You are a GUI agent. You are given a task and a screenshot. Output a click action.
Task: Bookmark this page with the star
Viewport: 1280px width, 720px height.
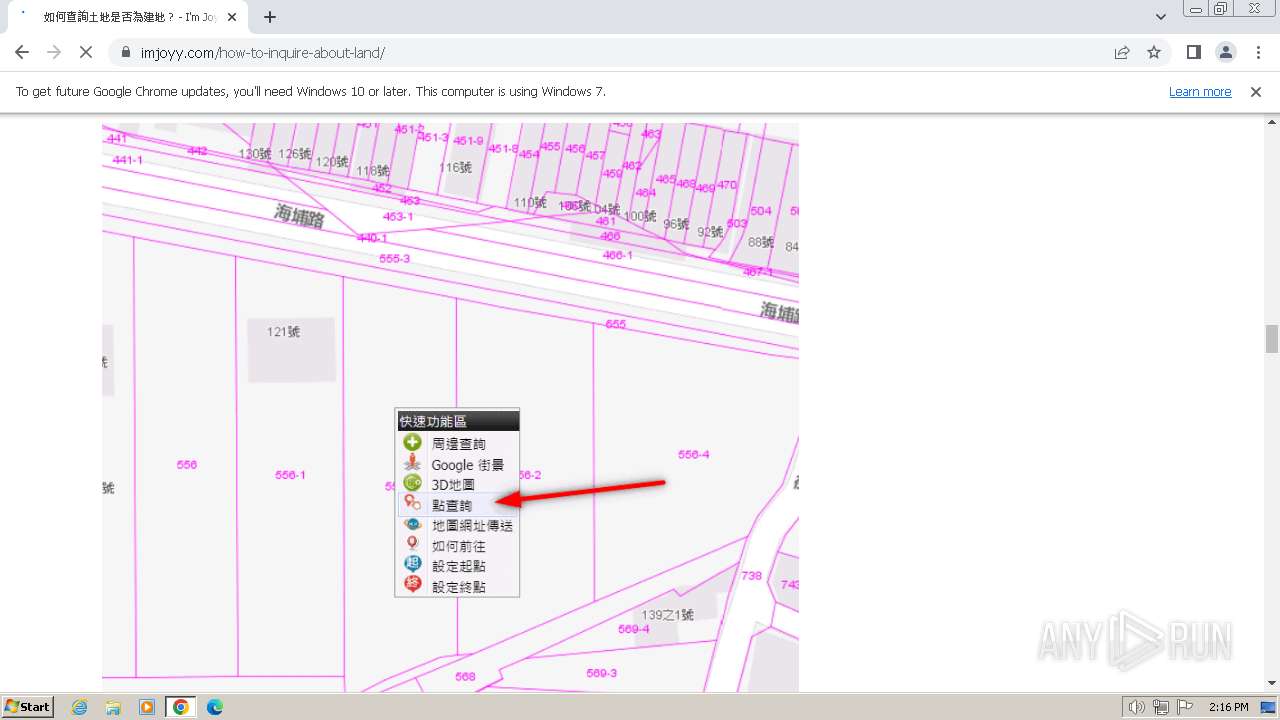tap(1154, 52)
